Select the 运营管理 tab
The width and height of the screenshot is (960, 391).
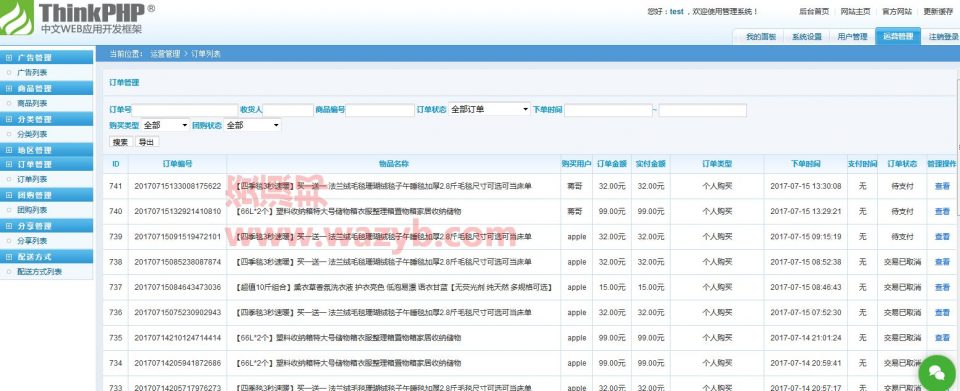click(x=898, y=37)
